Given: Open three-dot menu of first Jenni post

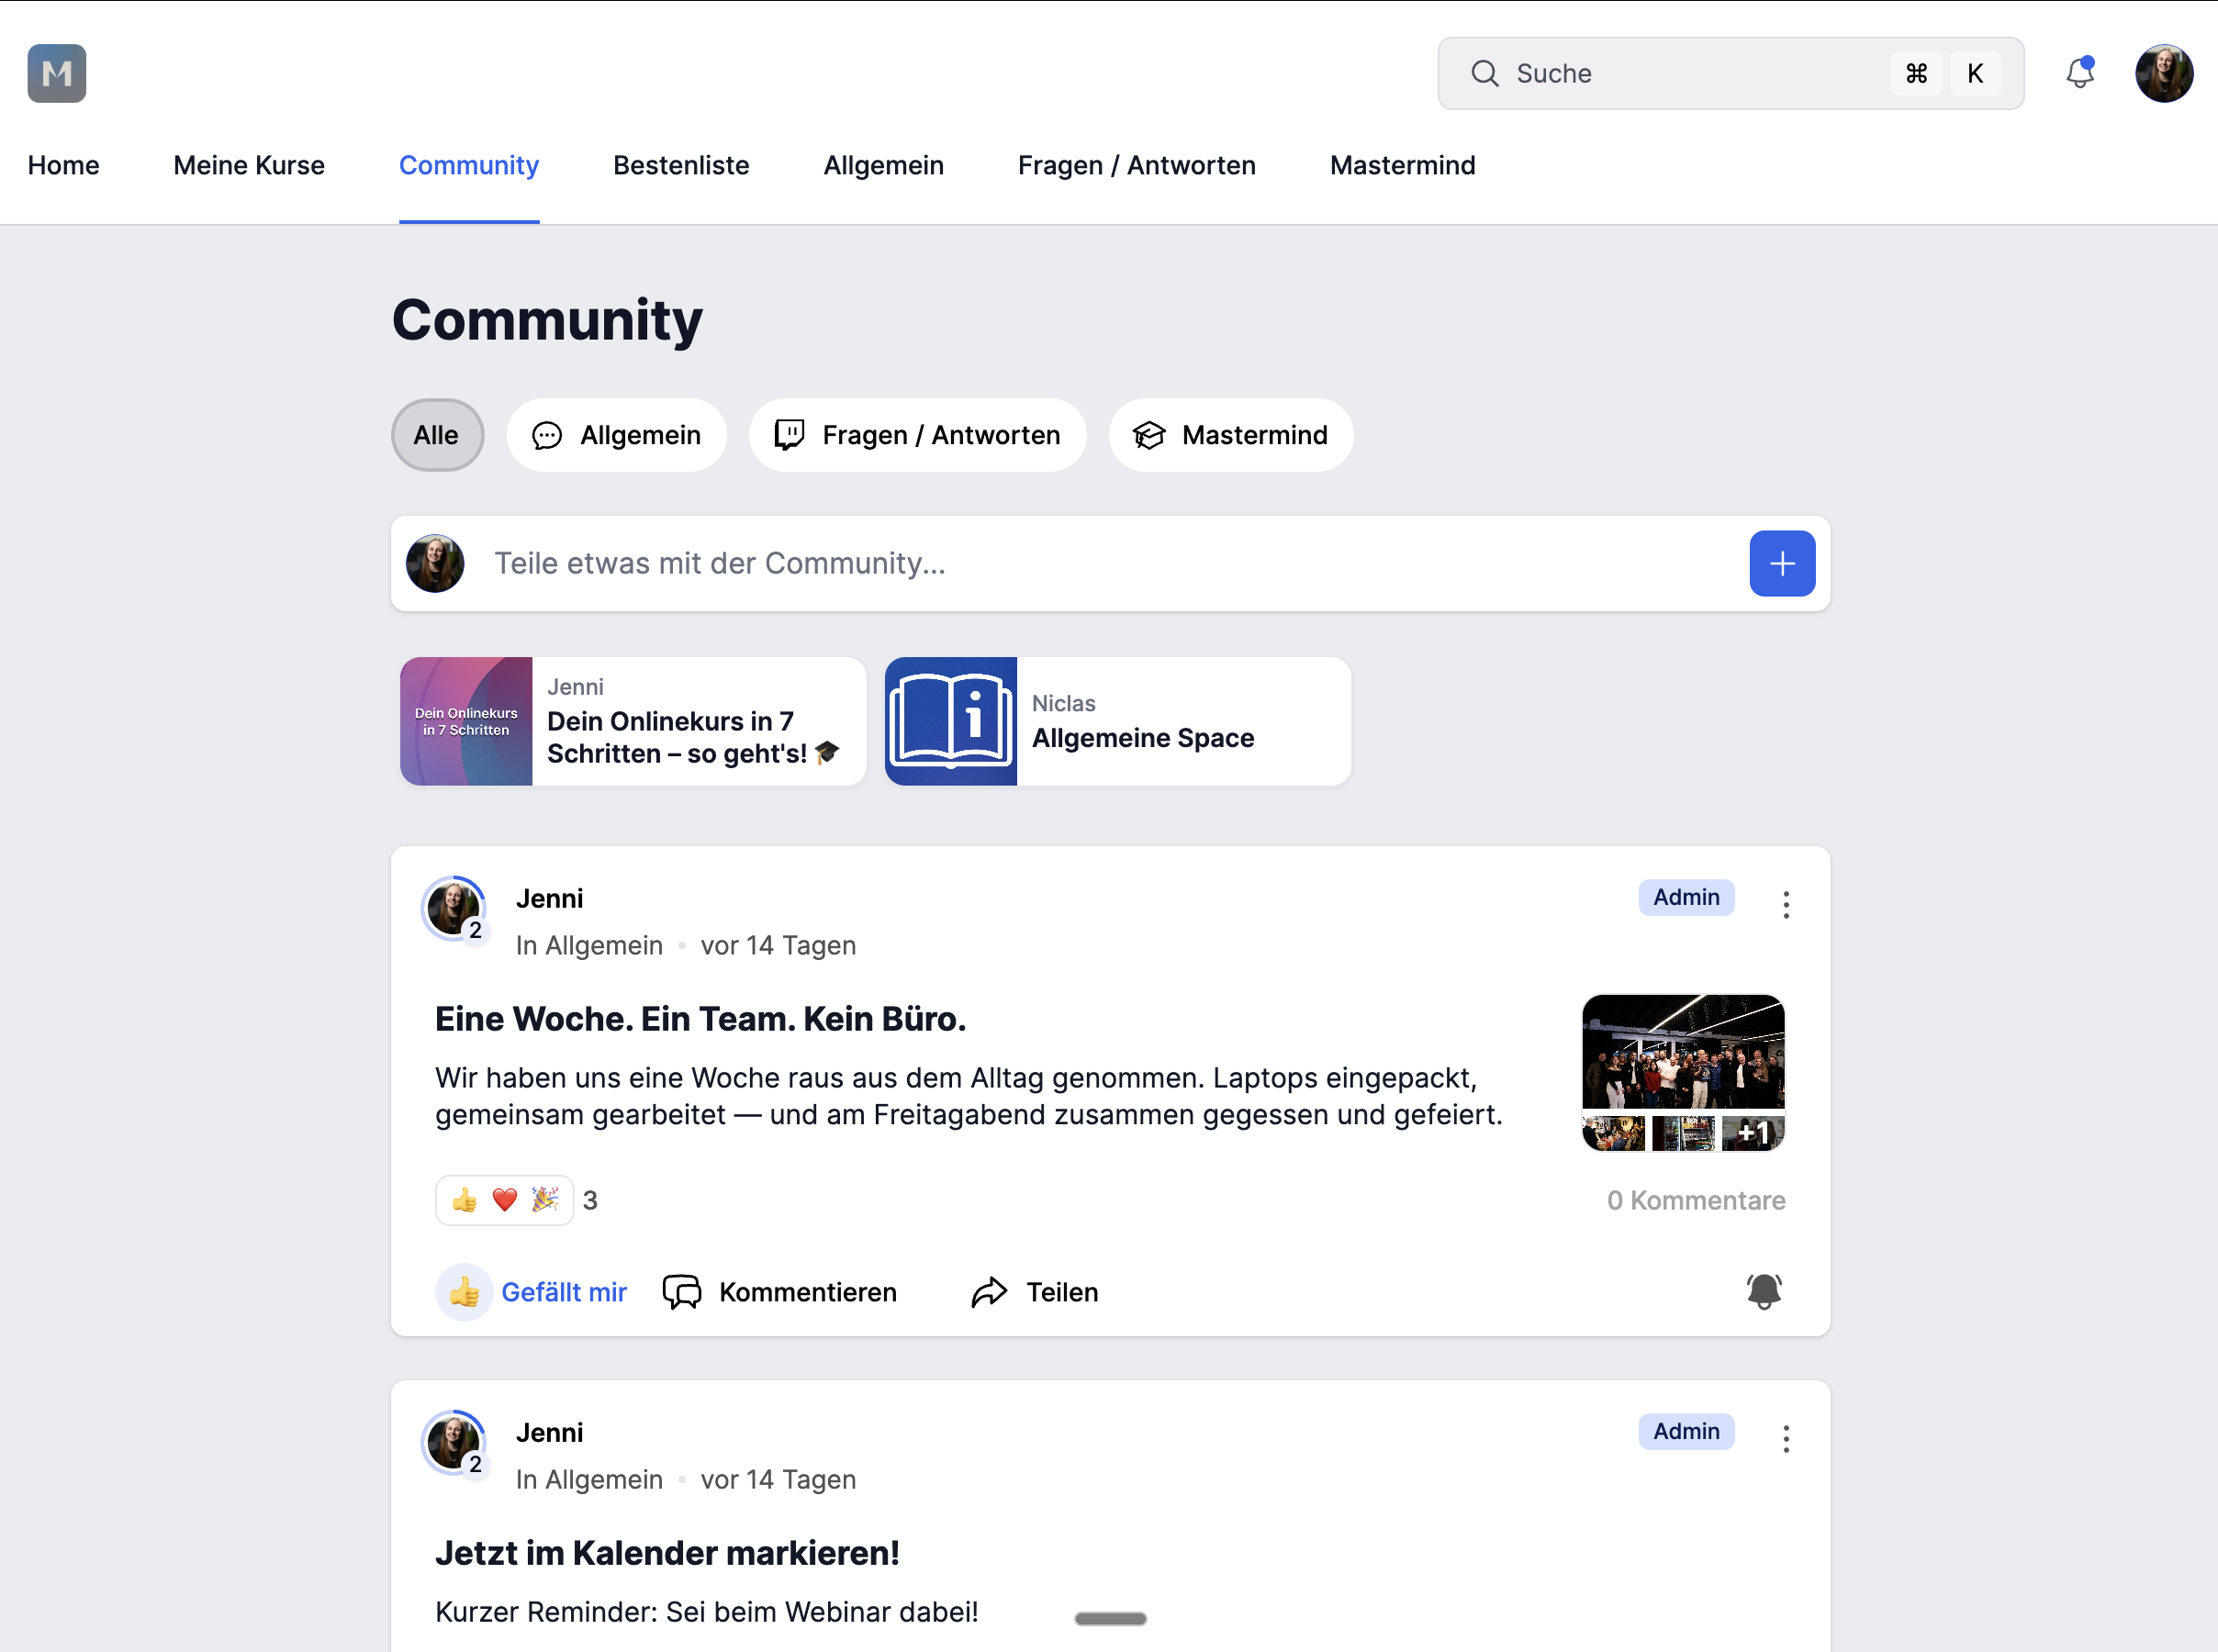Looking at the screenshot, I should click(x=1786, y=905).
